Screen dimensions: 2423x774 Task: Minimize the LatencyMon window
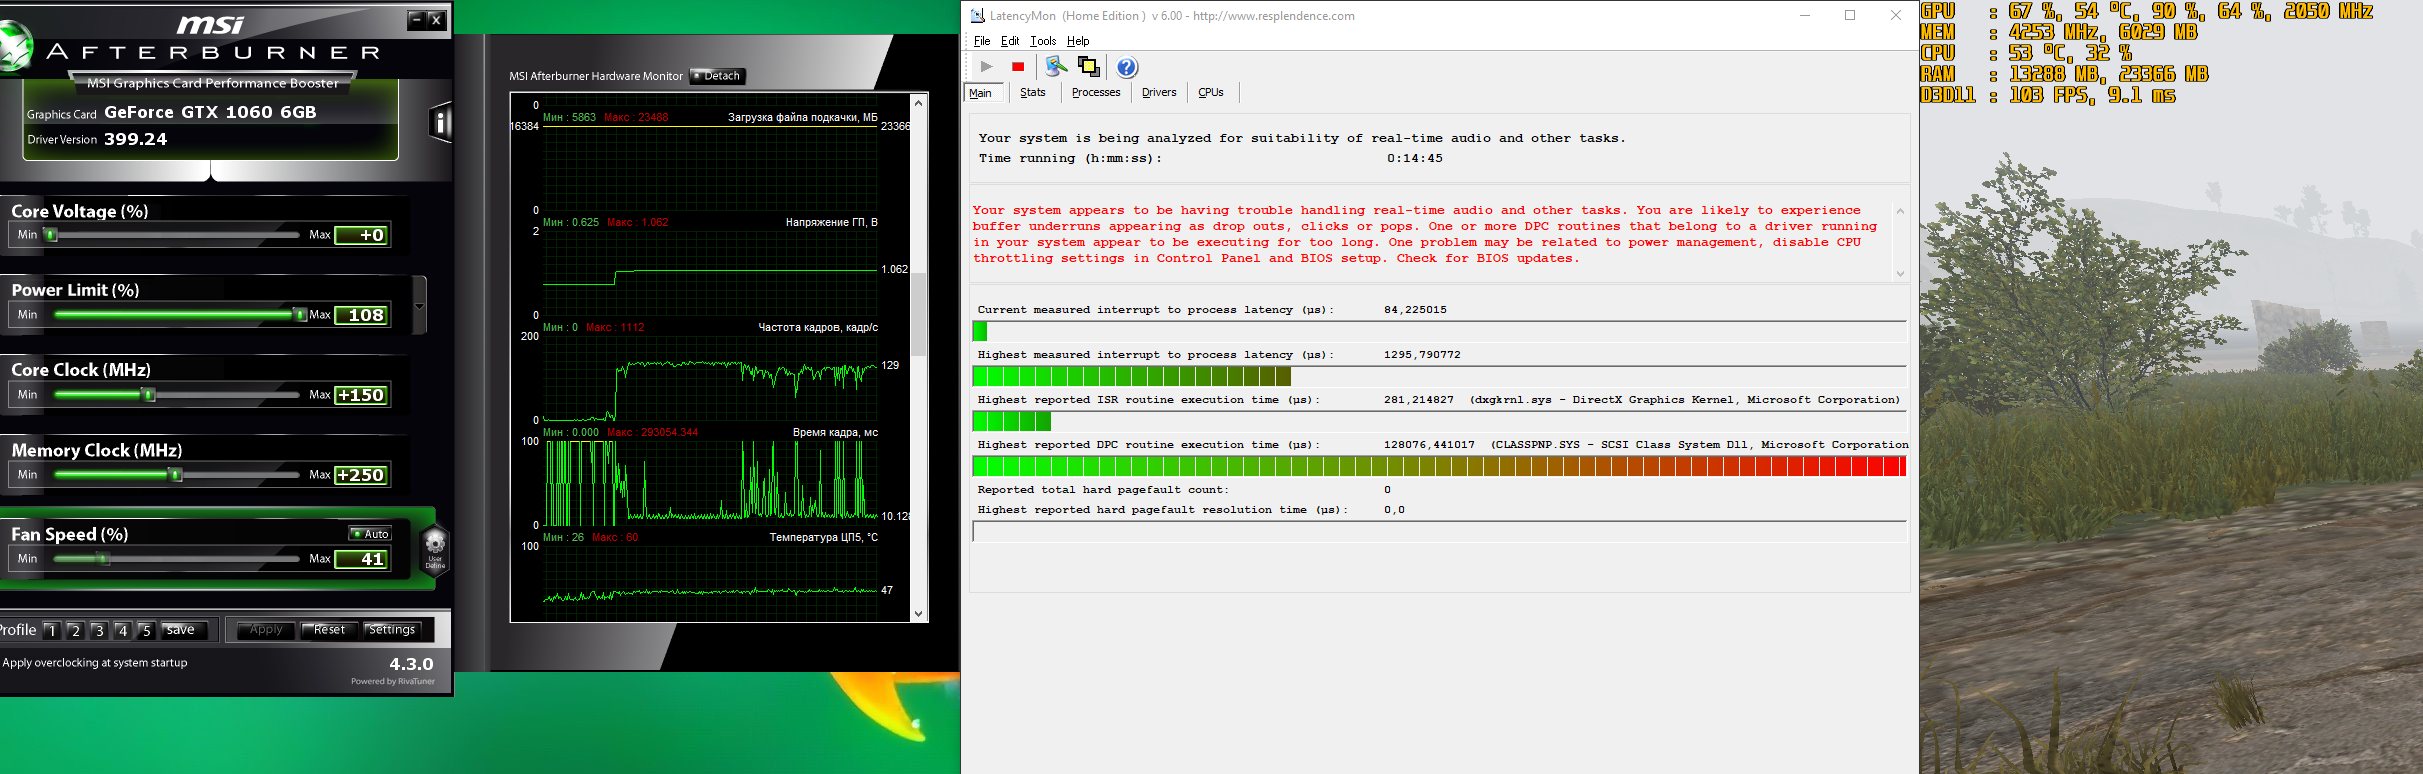[x=1805, y=16]
